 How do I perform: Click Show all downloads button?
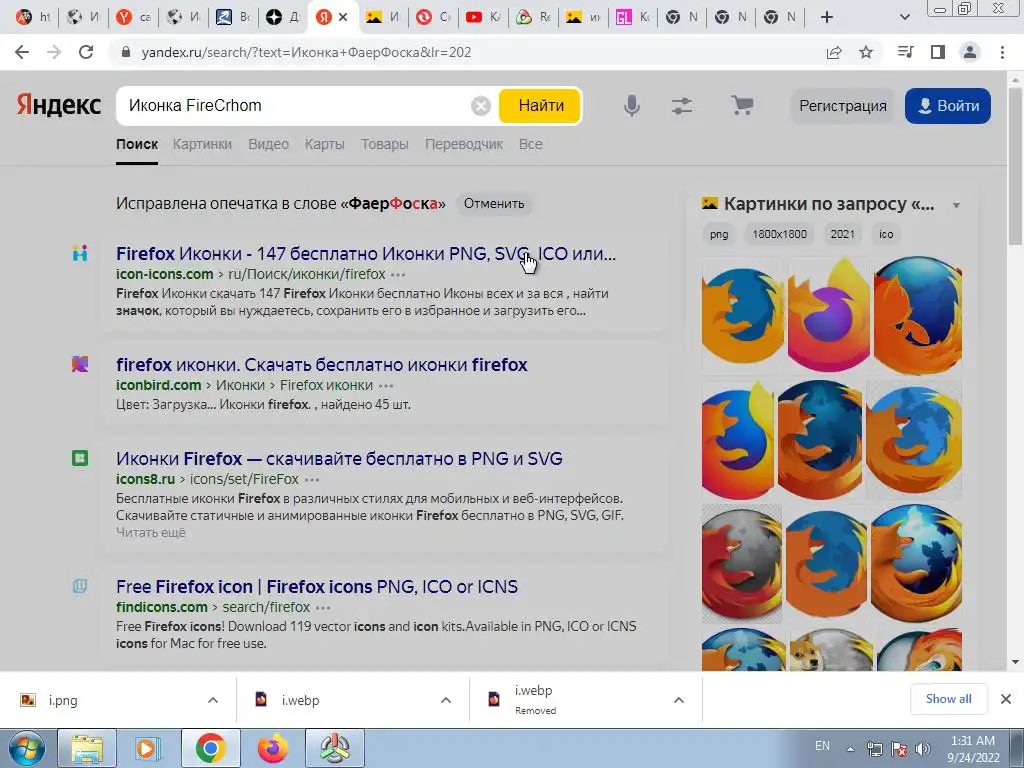(x=948, y=699)
